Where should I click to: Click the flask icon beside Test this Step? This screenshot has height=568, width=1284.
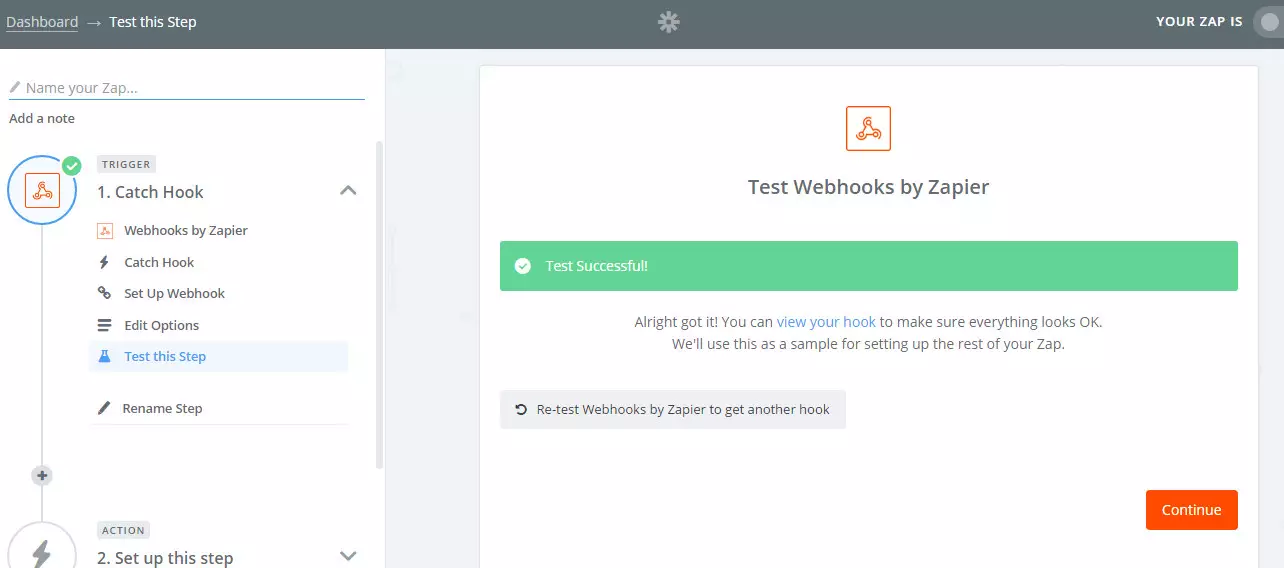coord(104,356)
